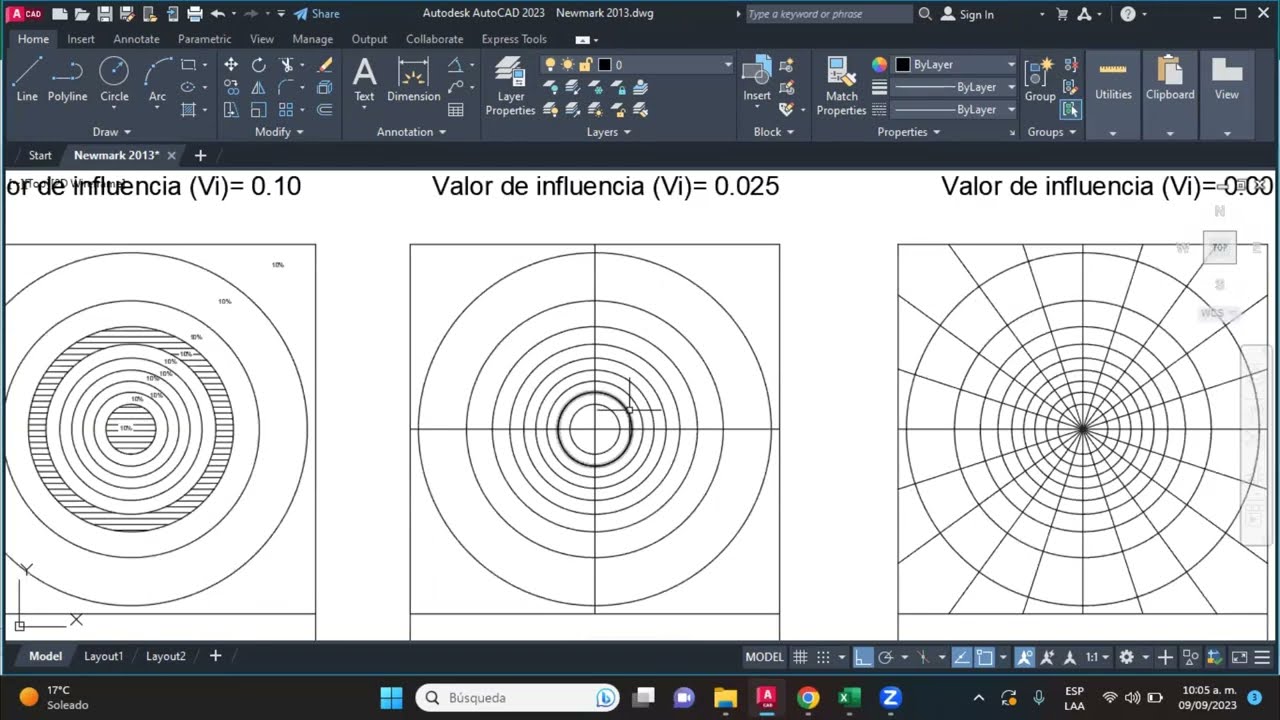Toggle 2D object snap
The image size is (1280, 720).
click(x=984, y=657)
